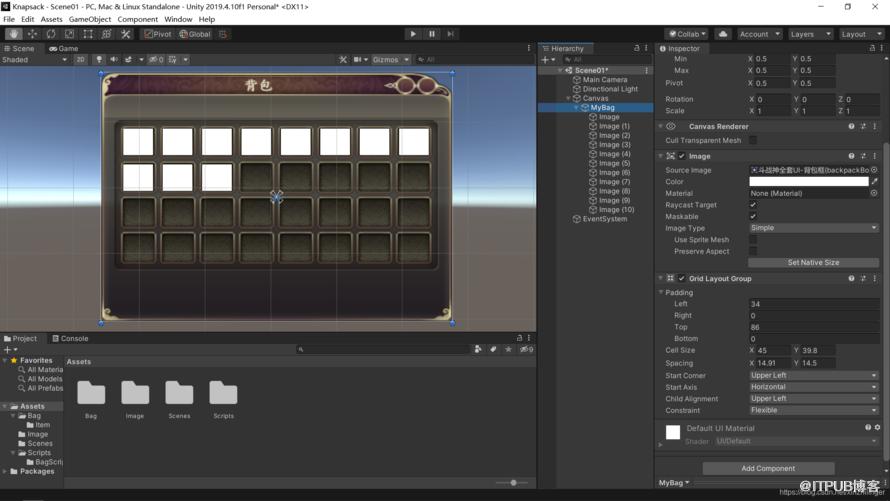Click Add Component button
Viewport: 890px width, 501px height.
pyautogui.click(x=768, y=469)
